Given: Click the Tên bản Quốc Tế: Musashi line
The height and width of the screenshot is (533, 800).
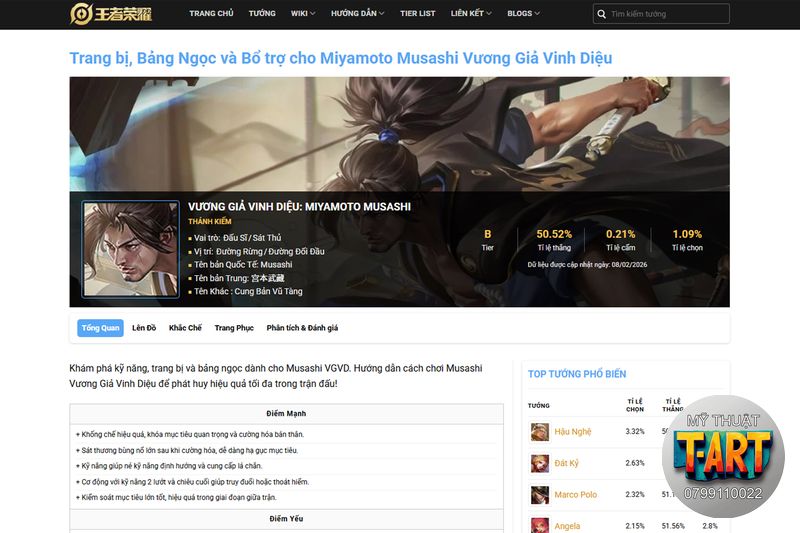Looking at the screenshot, I should (240, 265).
